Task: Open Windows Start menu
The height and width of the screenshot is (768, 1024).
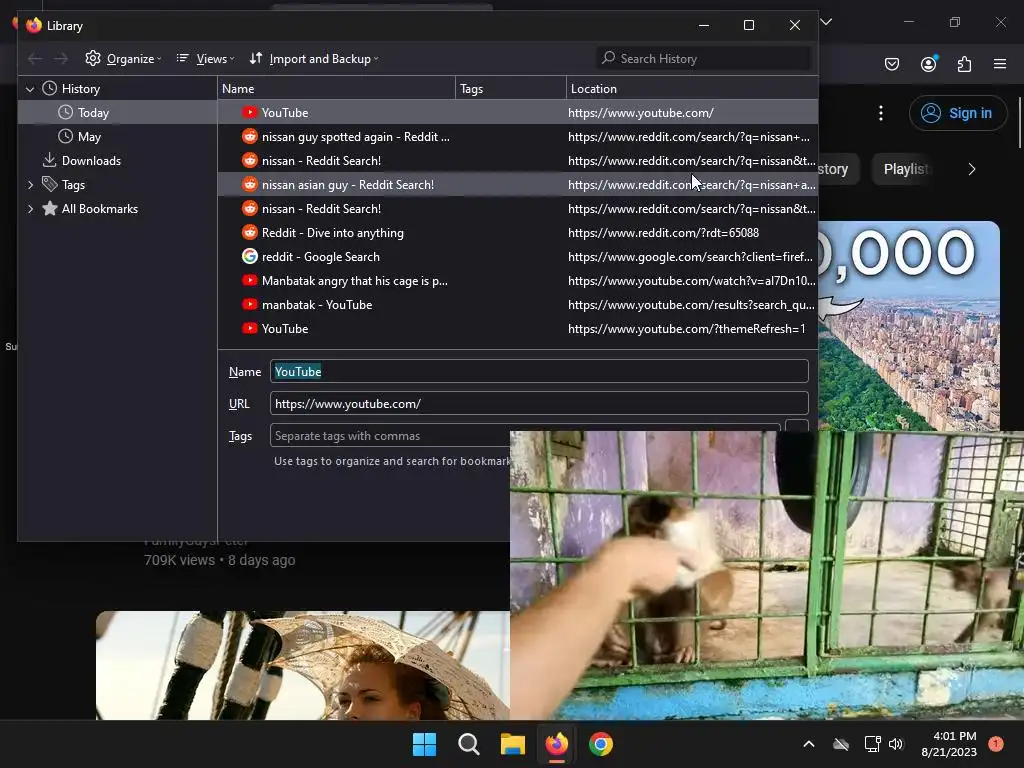Action: coord(424,744)
